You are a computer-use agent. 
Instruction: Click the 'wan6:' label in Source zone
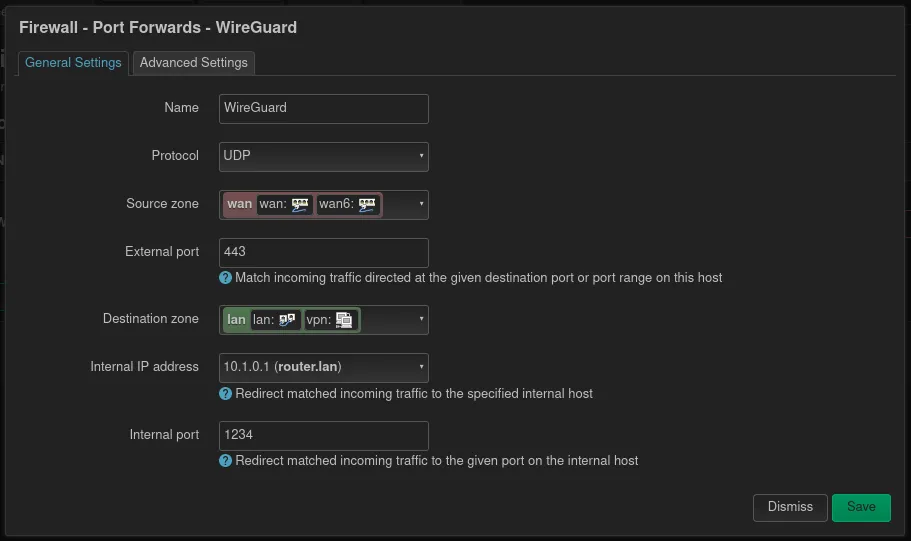[x=336, y=204]
